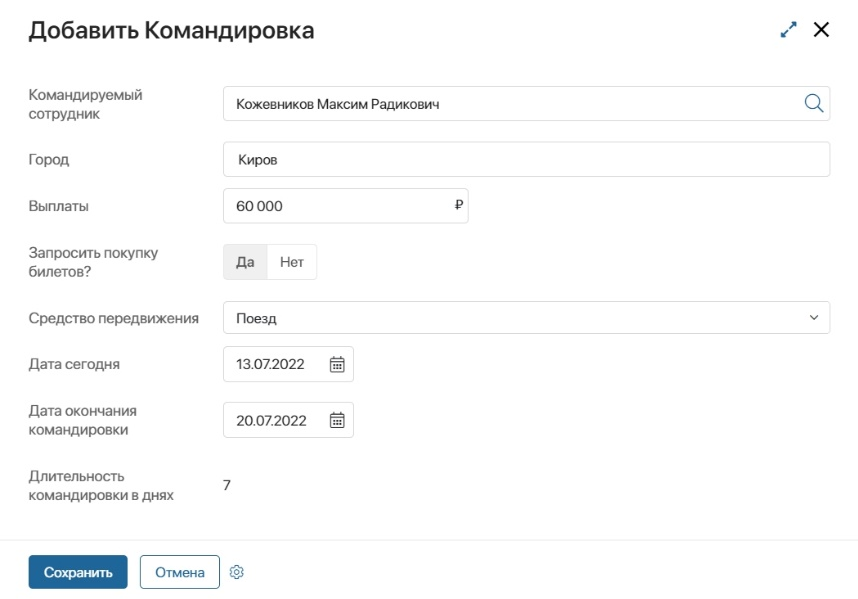Click the Сохранить button
858x599 pixels.
click(78, 572)
